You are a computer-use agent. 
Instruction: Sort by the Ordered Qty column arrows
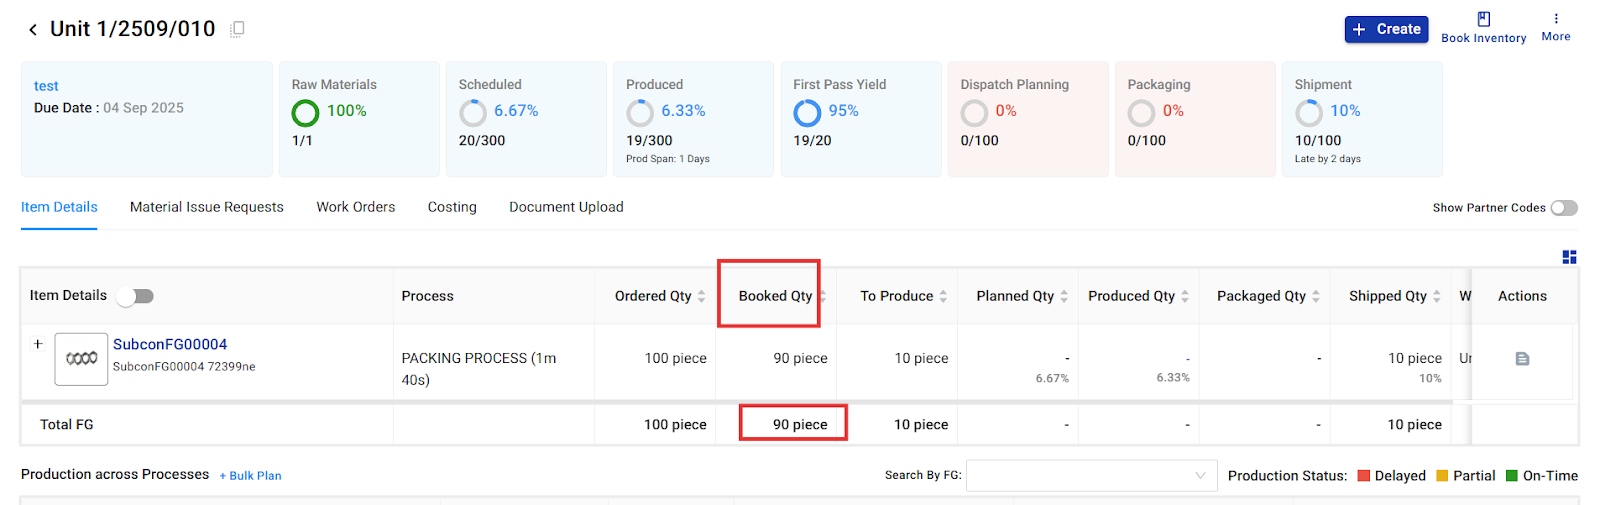click(x=702, y=296)
